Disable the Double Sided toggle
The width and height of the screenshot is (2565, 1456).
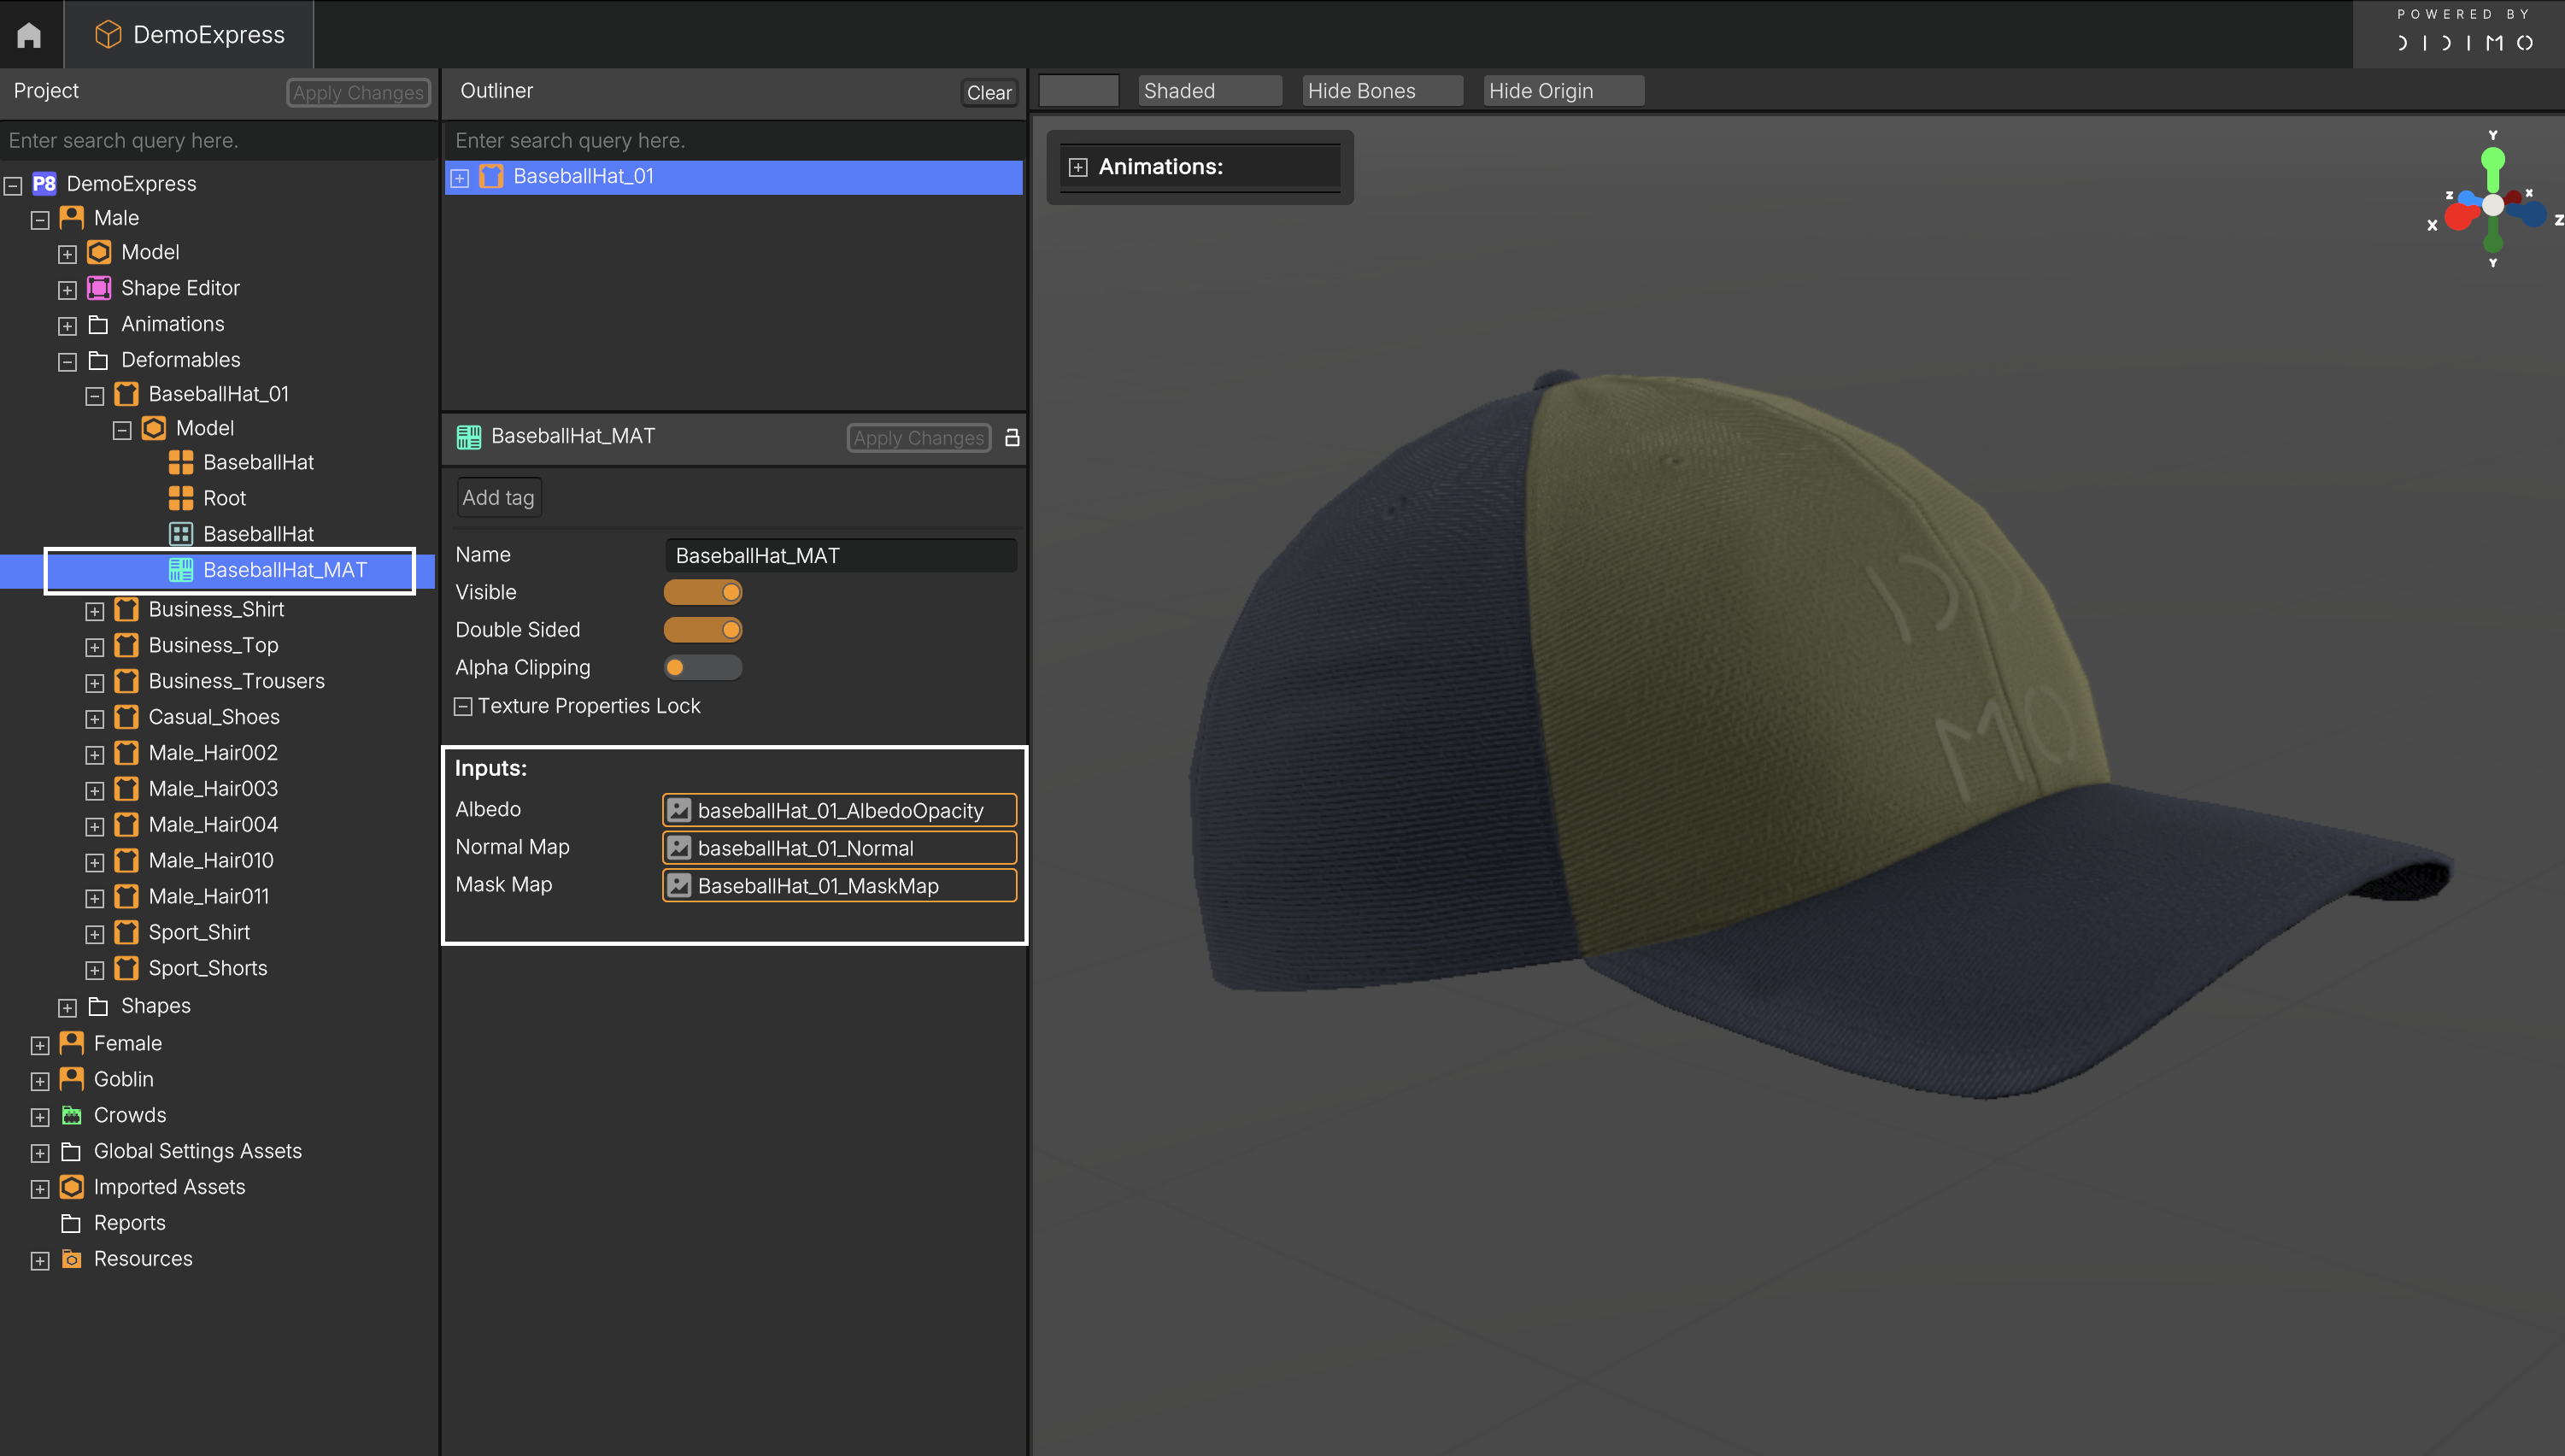click(x=703, y=630)
